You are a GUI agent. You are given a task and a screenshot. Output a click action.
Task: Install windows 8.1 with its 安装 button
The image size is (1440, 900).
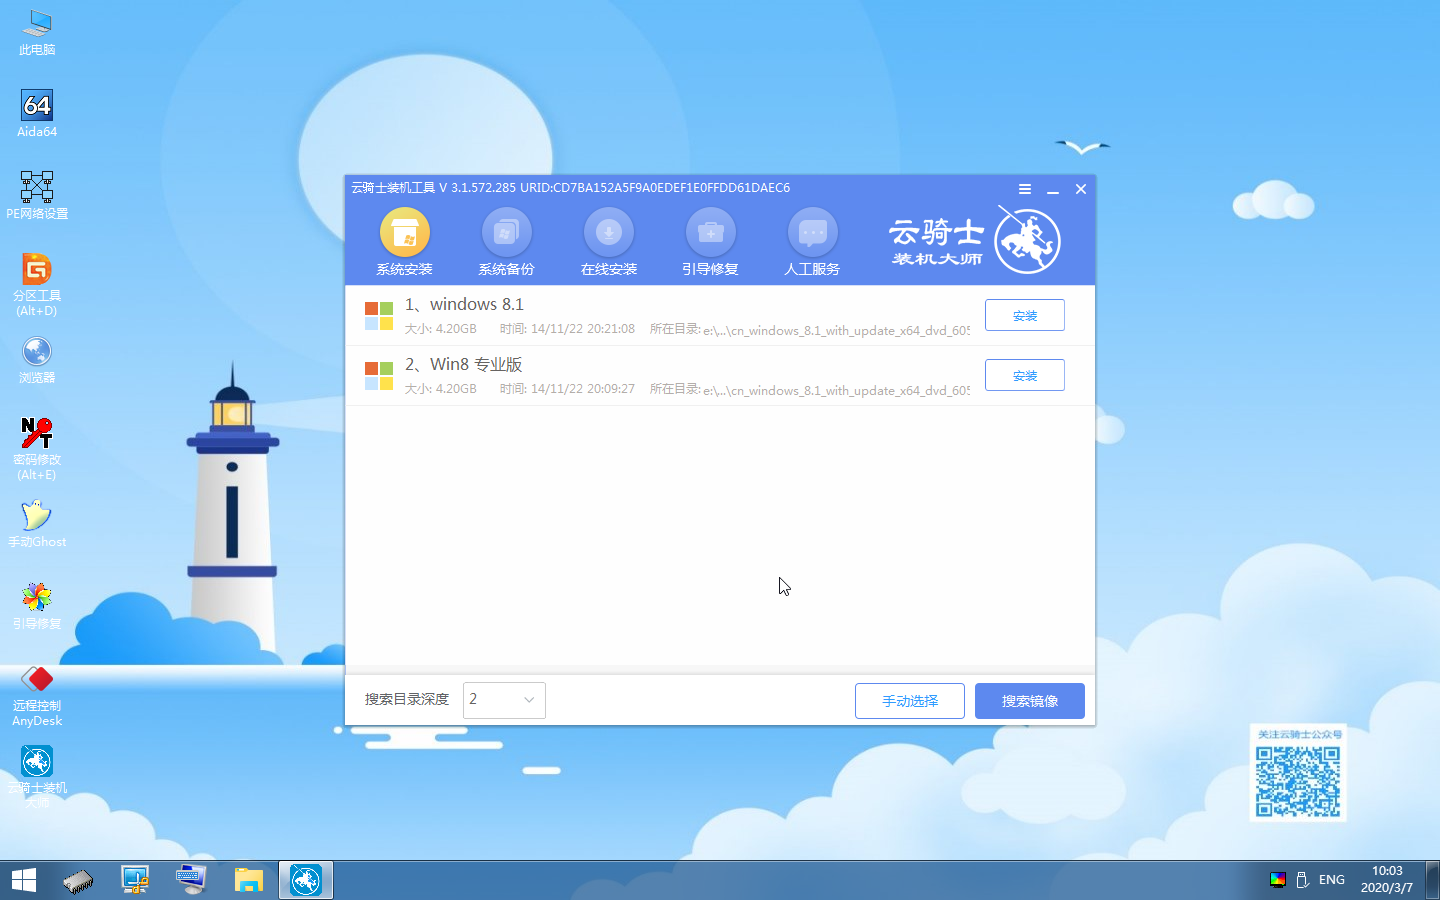pos(1025,315)
